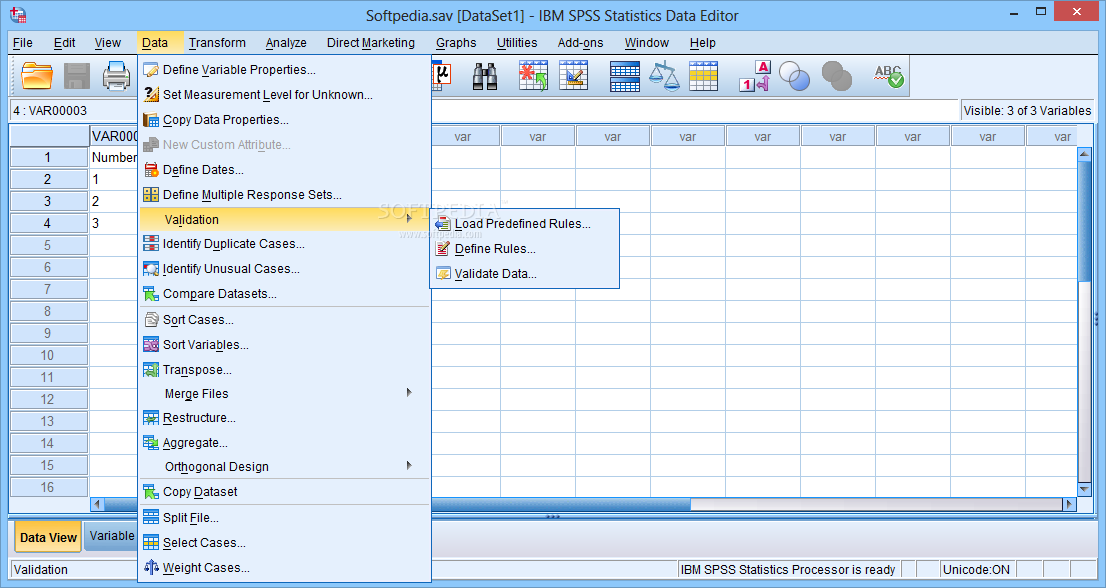Select Weight Cases menu entry
This screenshot has width=1106, height=588.
pos(285,568)
